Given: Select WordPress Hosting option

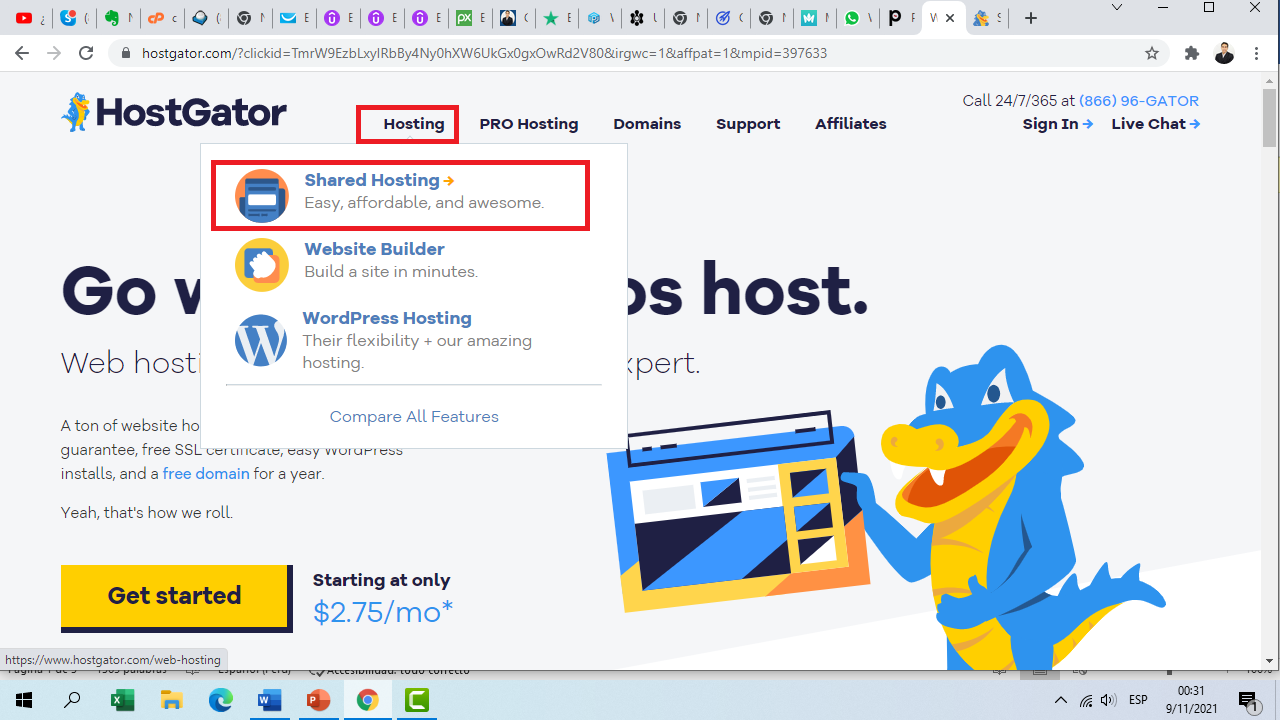Looking at the screenshot, I should point(387,318).
